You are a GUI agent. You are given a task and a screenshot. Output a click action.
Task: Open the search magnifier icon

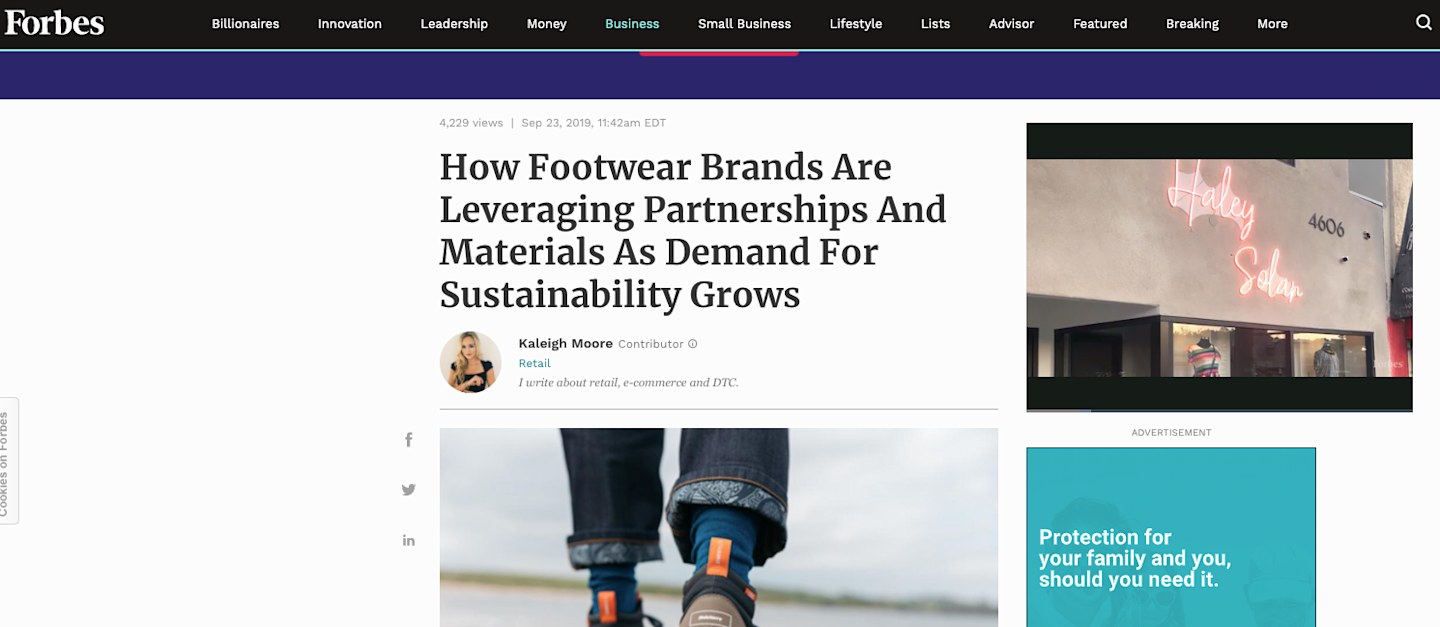point(1424,23)
